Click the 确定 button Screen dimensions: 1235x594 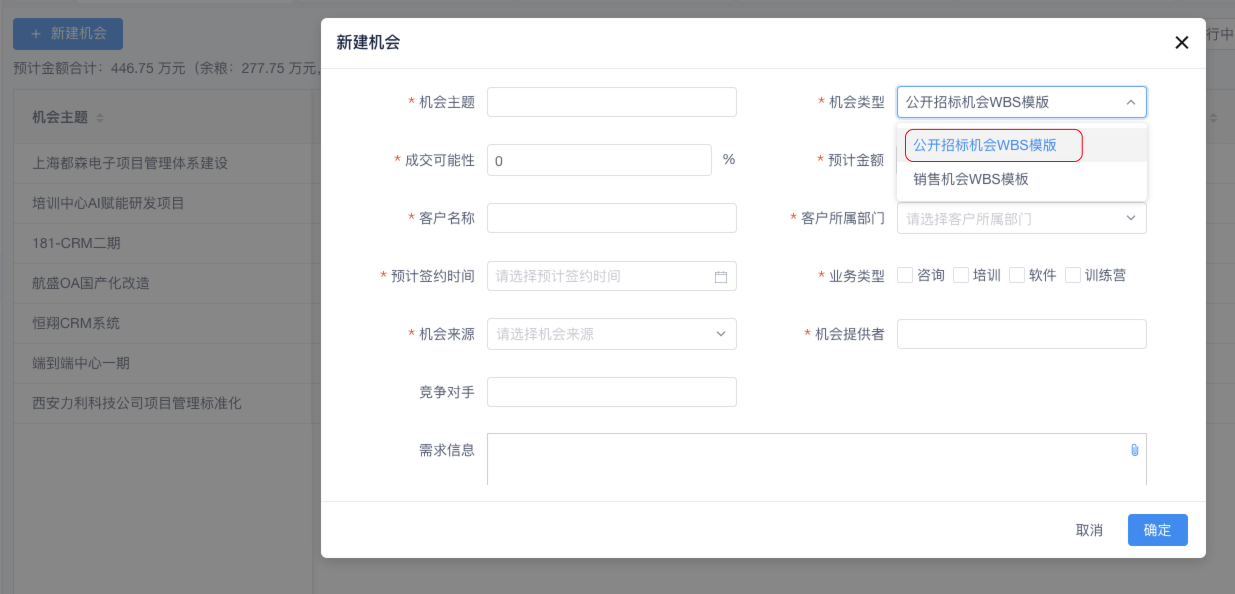(1157, 530)
